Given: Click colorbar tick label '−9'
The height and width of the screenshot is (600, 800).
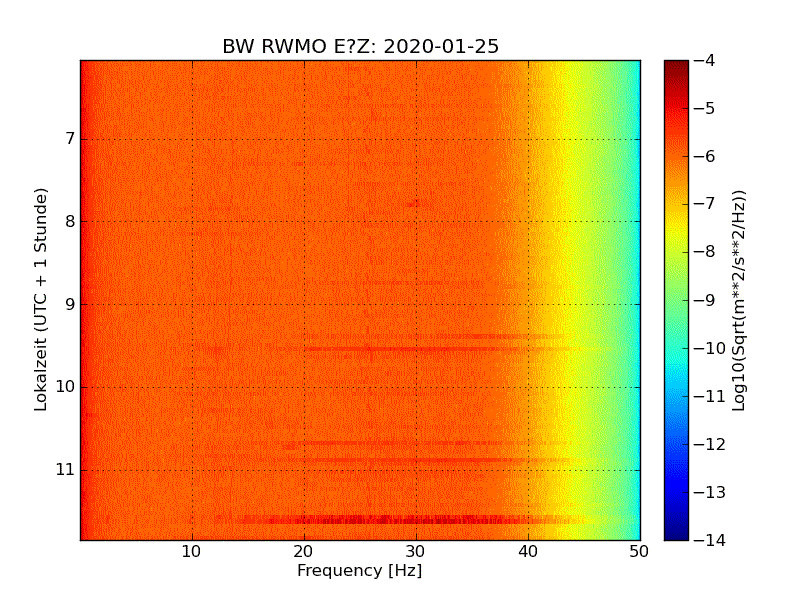Looking at the screenshot, I should 705,299.
